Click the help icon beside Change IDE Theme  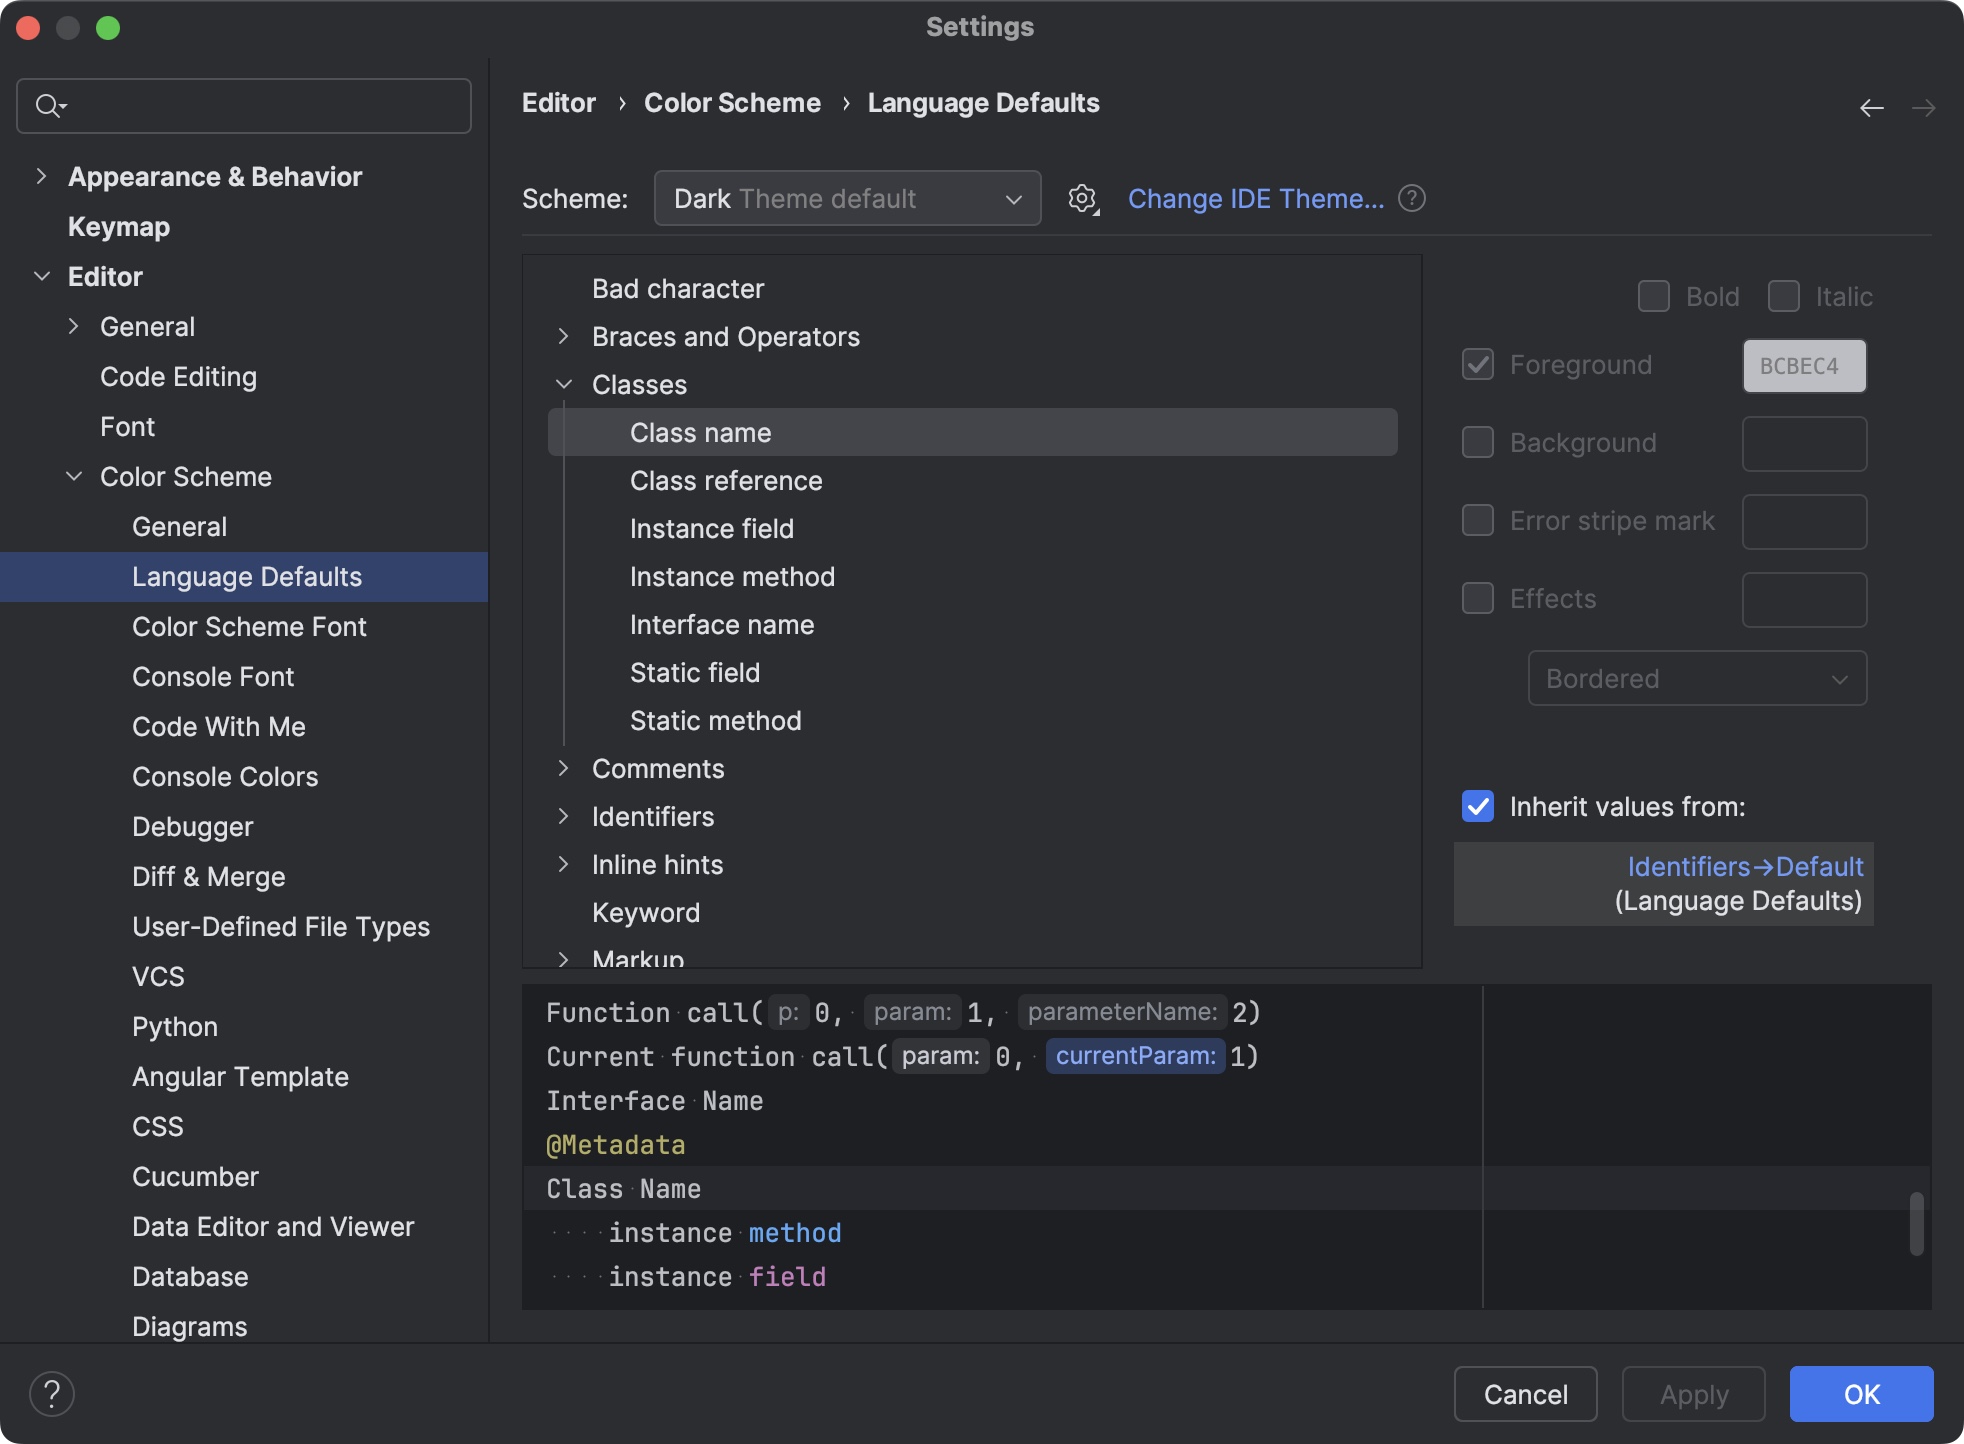[1412, 198]
